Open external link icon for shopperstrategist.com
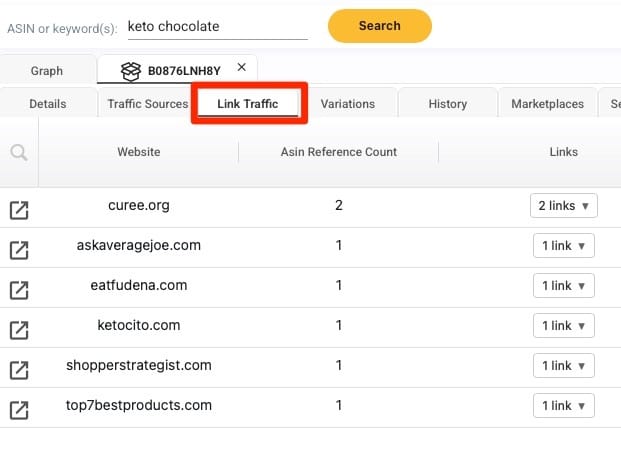This screenshot has height=452, width=621. pos(19,369)
